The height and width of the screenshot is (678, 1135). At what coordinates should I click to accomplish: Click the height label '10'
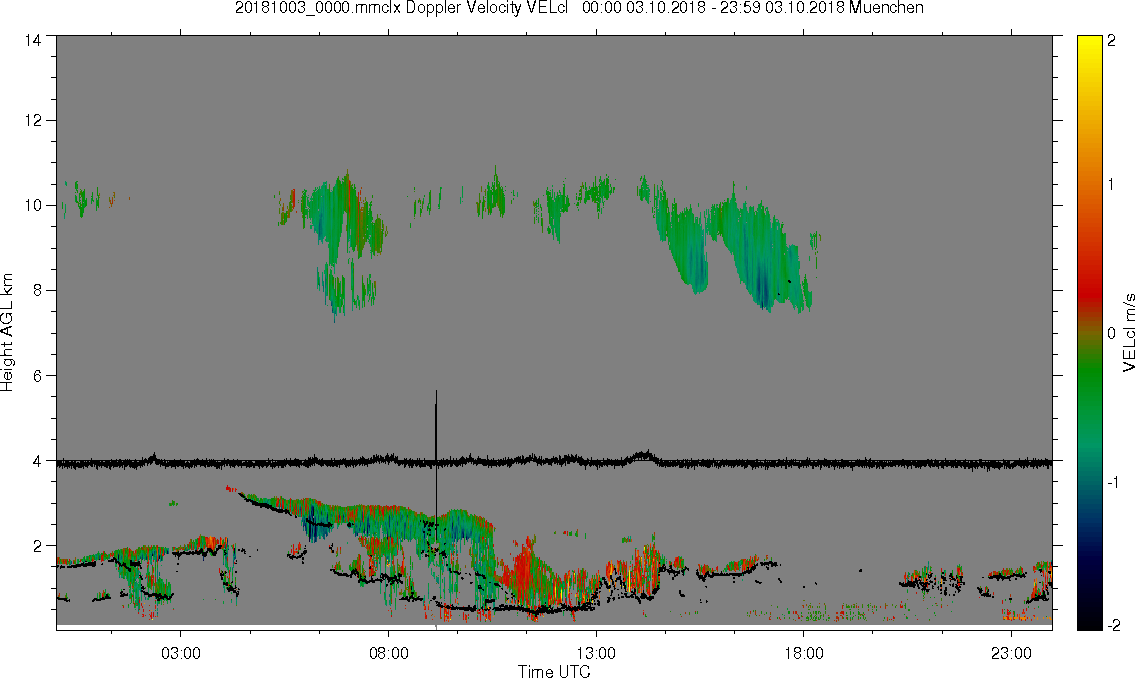(33, 205)
